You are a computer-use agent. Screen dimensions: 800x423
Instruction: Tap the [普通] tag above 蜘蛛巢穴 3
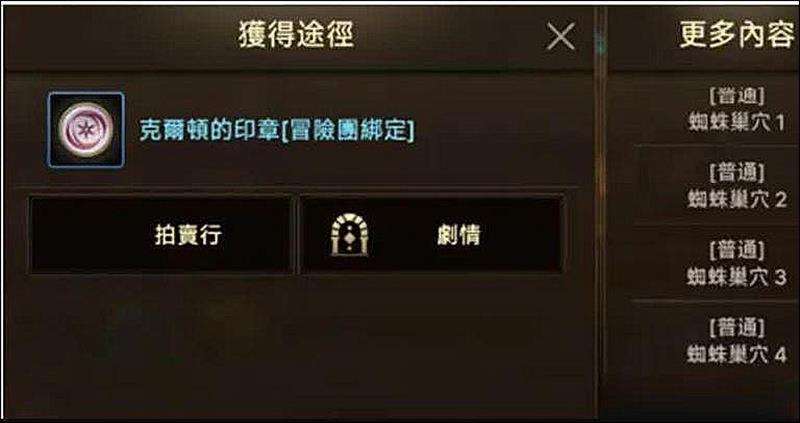coord(737,250)
